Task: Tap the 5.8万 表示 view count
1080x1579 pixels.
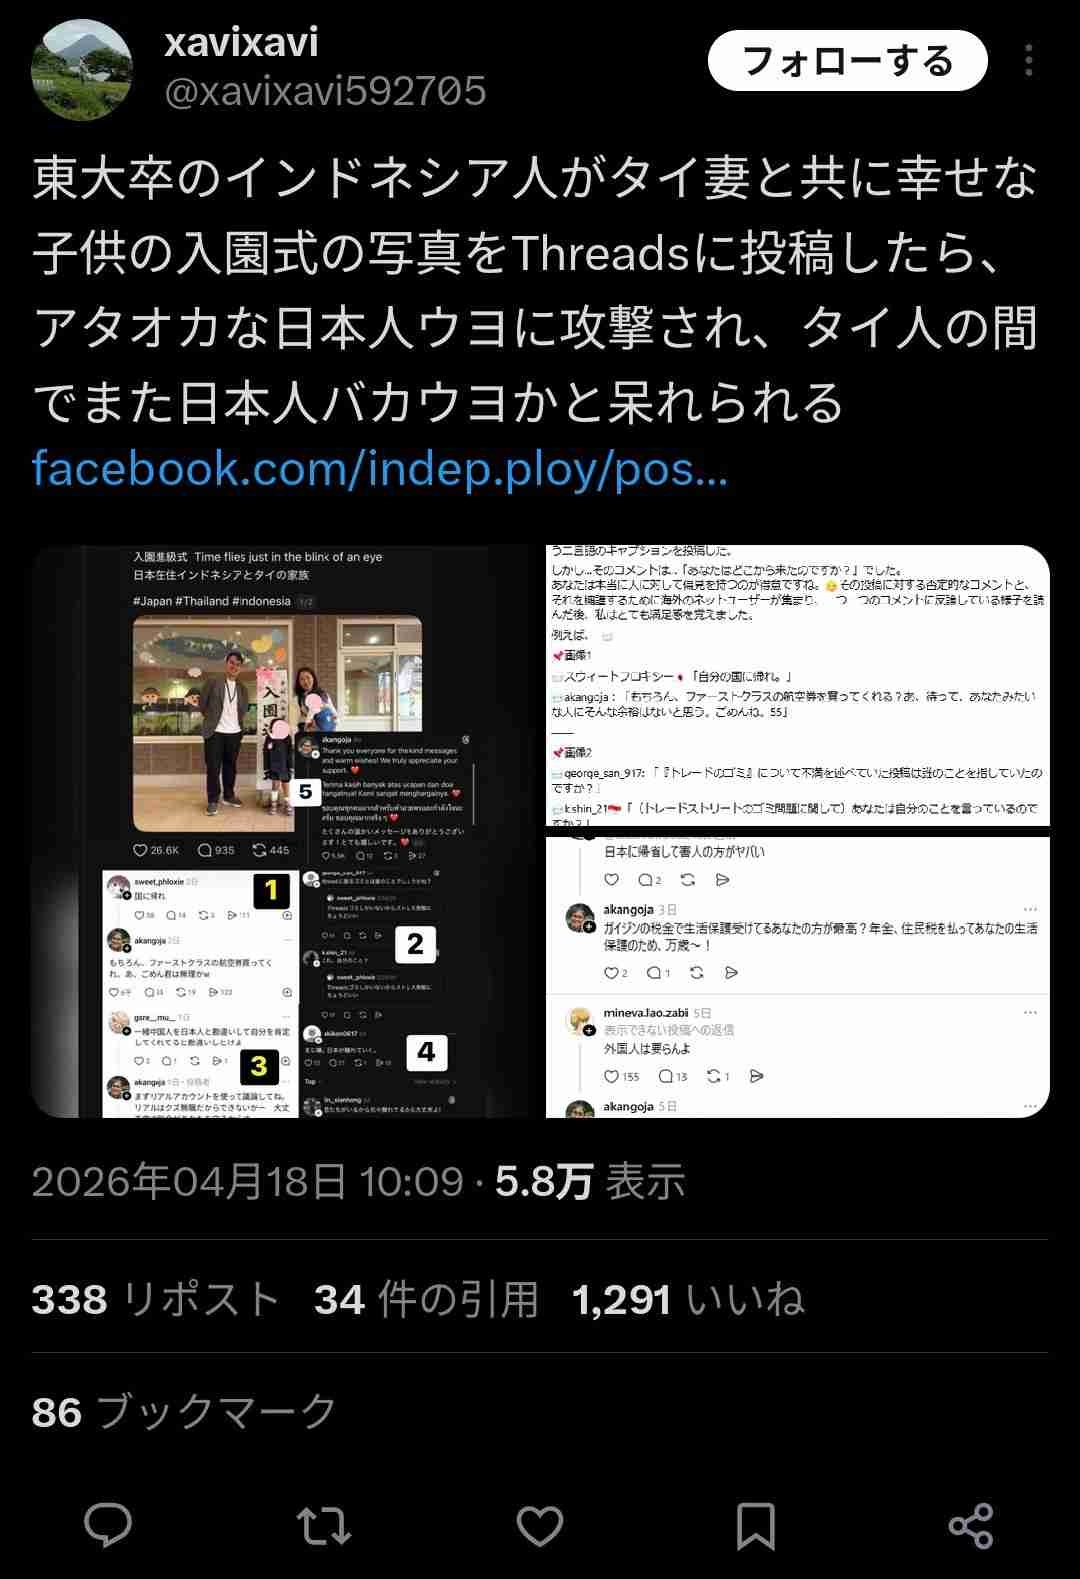Action: (590, 1182)
